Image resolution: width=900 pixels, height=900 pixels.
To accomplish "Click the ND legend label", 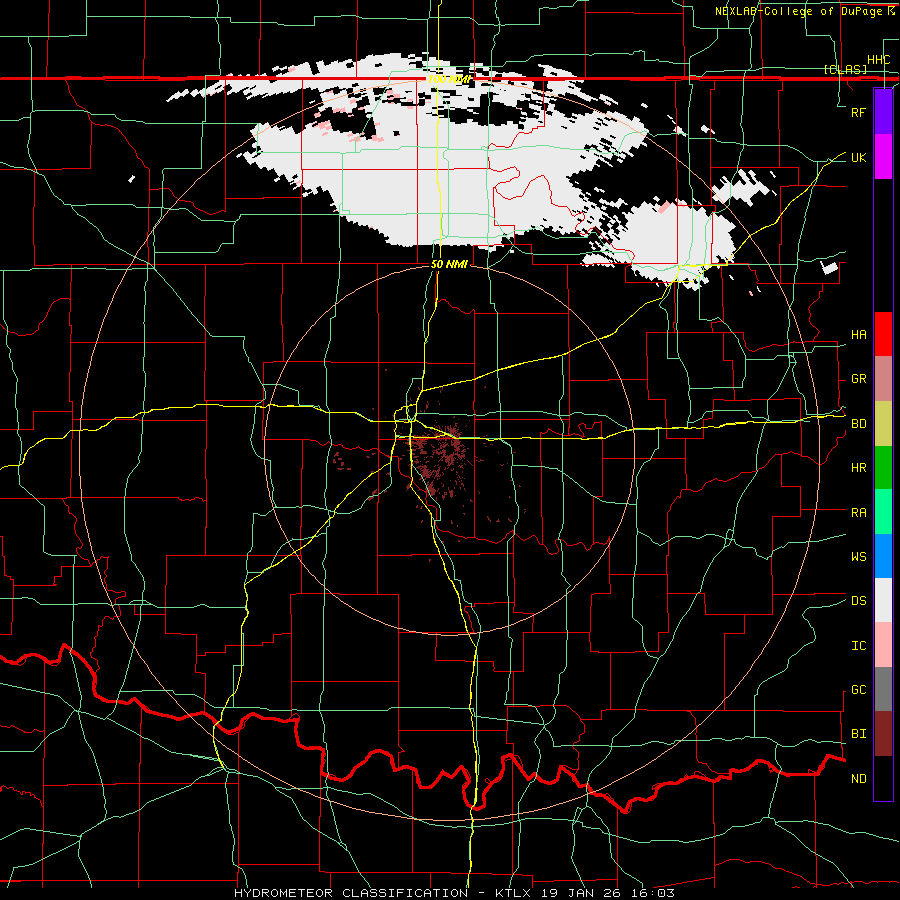I will coord(858,779).
